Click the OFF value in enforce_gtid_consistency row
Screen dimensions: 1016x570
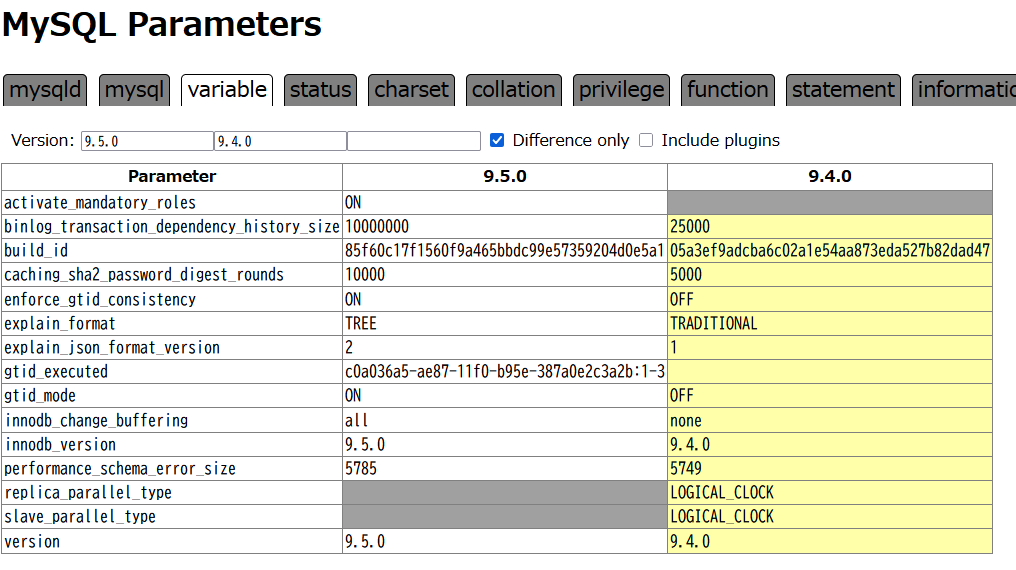[x=682, y=299]
